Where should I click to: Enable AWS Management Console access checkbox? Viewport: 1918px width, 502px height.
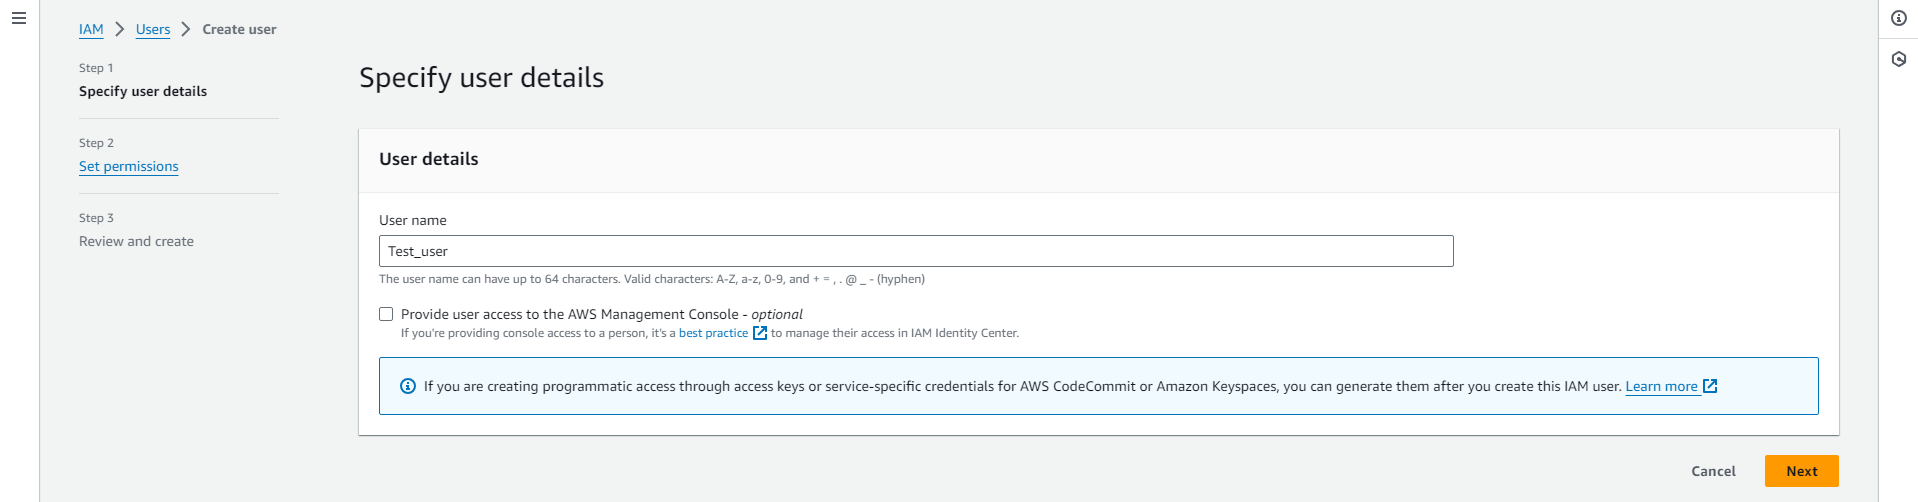[386, 314]
